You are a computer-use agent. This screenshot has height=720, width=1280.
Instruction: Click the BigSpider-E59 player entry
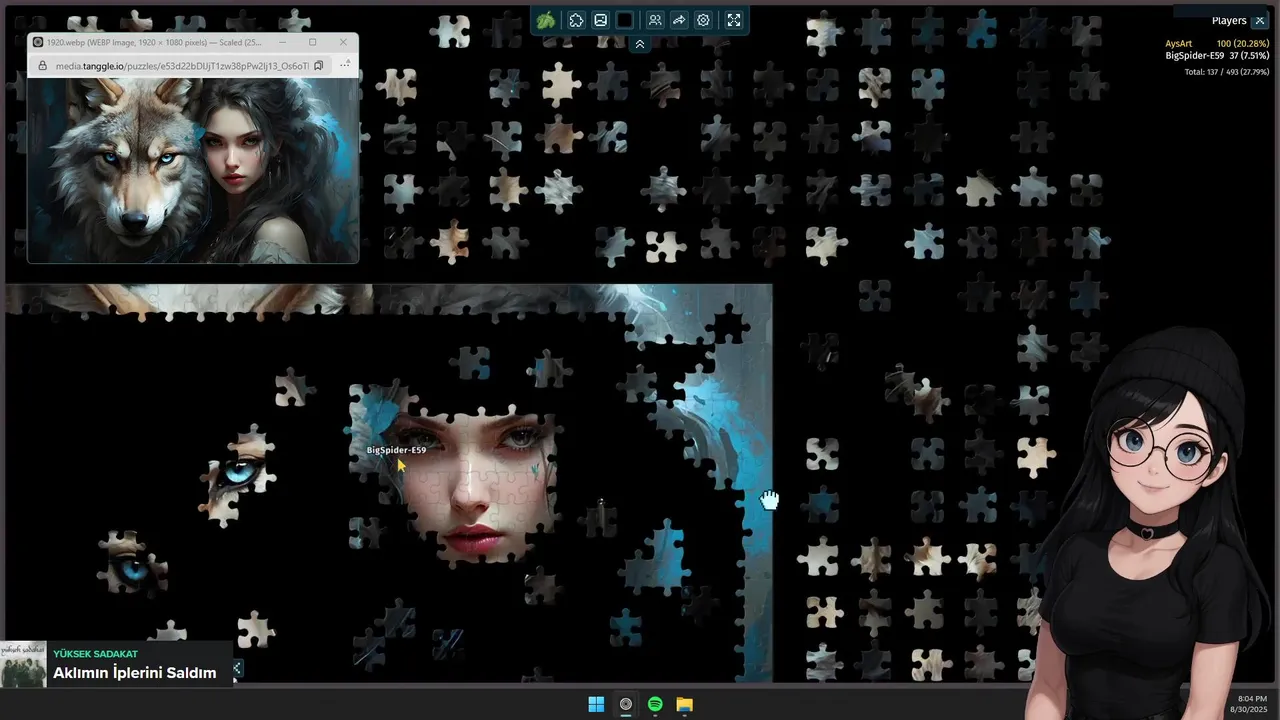coord(1217,56)
